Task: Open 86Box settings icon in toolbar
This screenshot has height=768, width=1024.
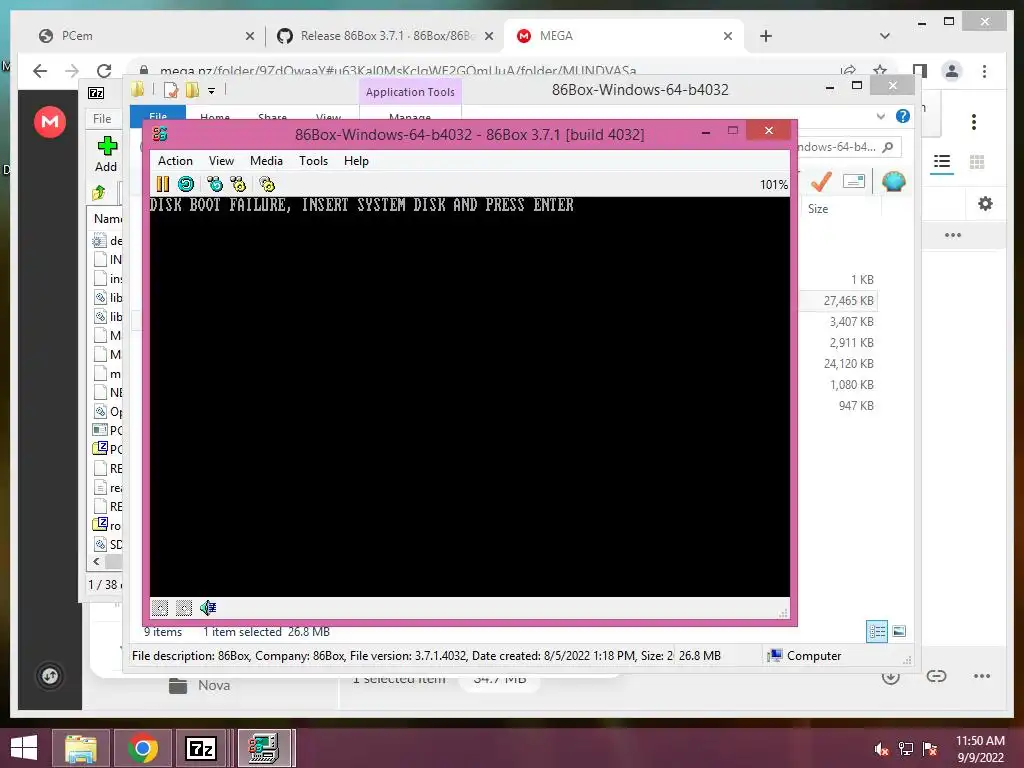Action: tap(267, 184)
